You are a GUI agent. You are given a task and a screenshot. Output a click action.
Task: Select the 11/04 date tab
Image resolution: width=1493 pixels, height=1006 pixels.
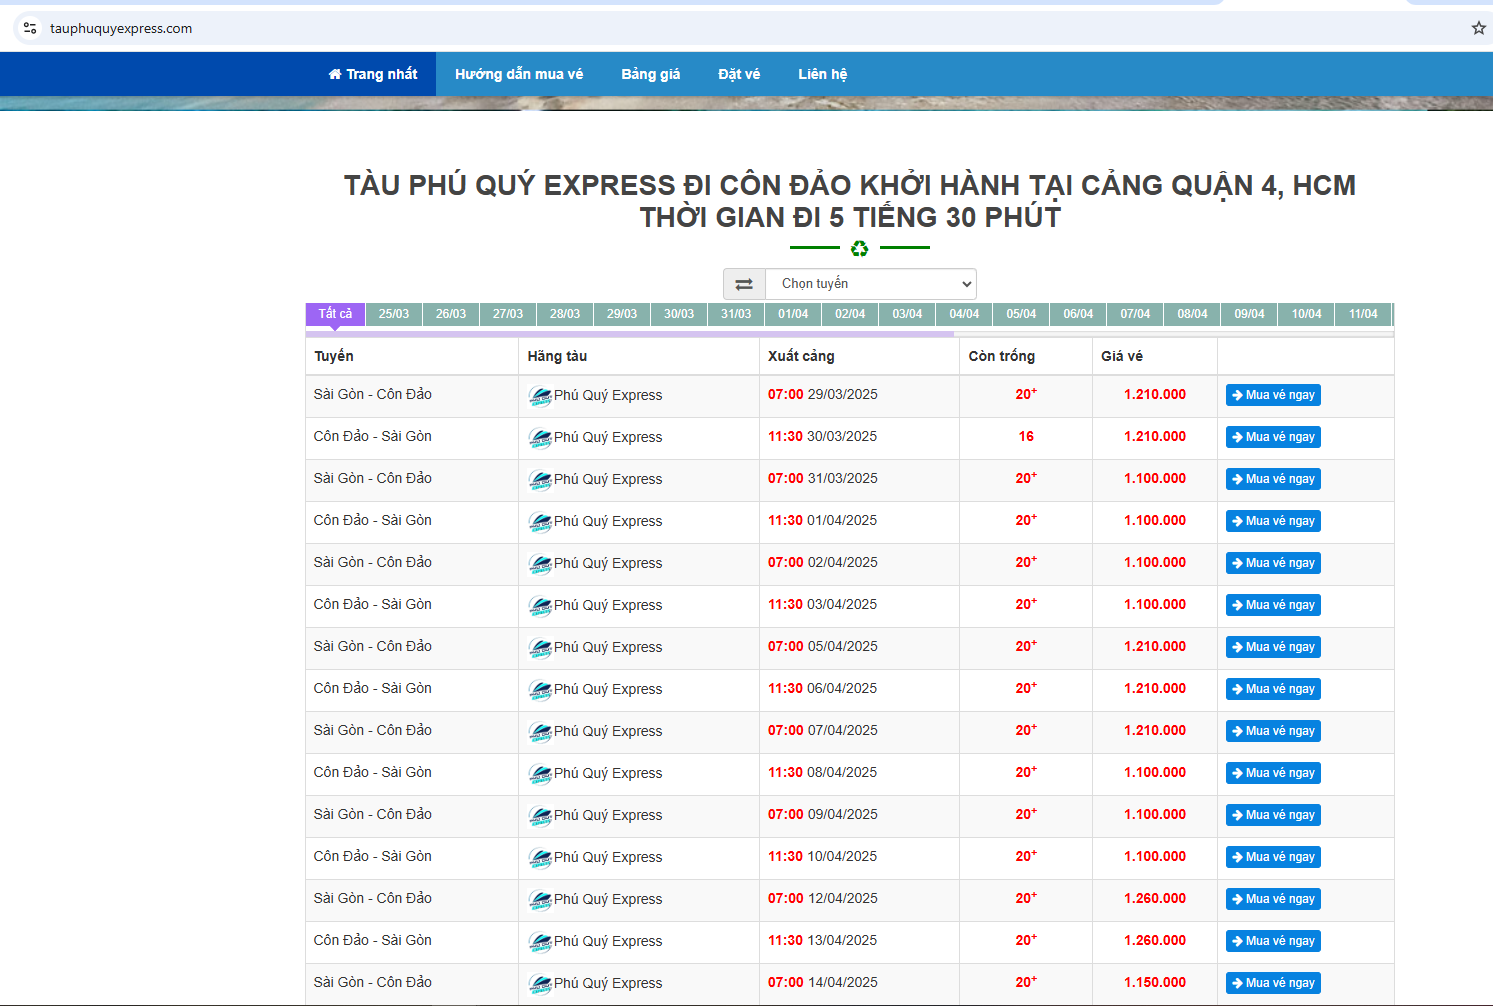(1363, 314)
